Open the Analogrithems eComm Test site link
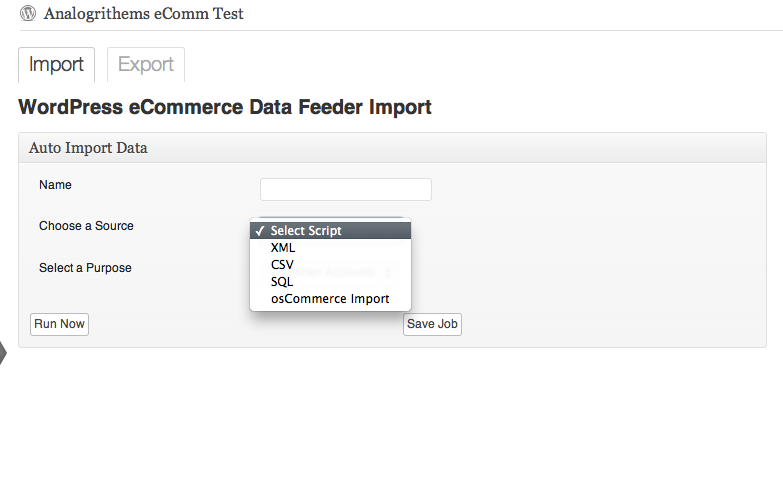This screenshot has width=783, height=486. (143, 14)
